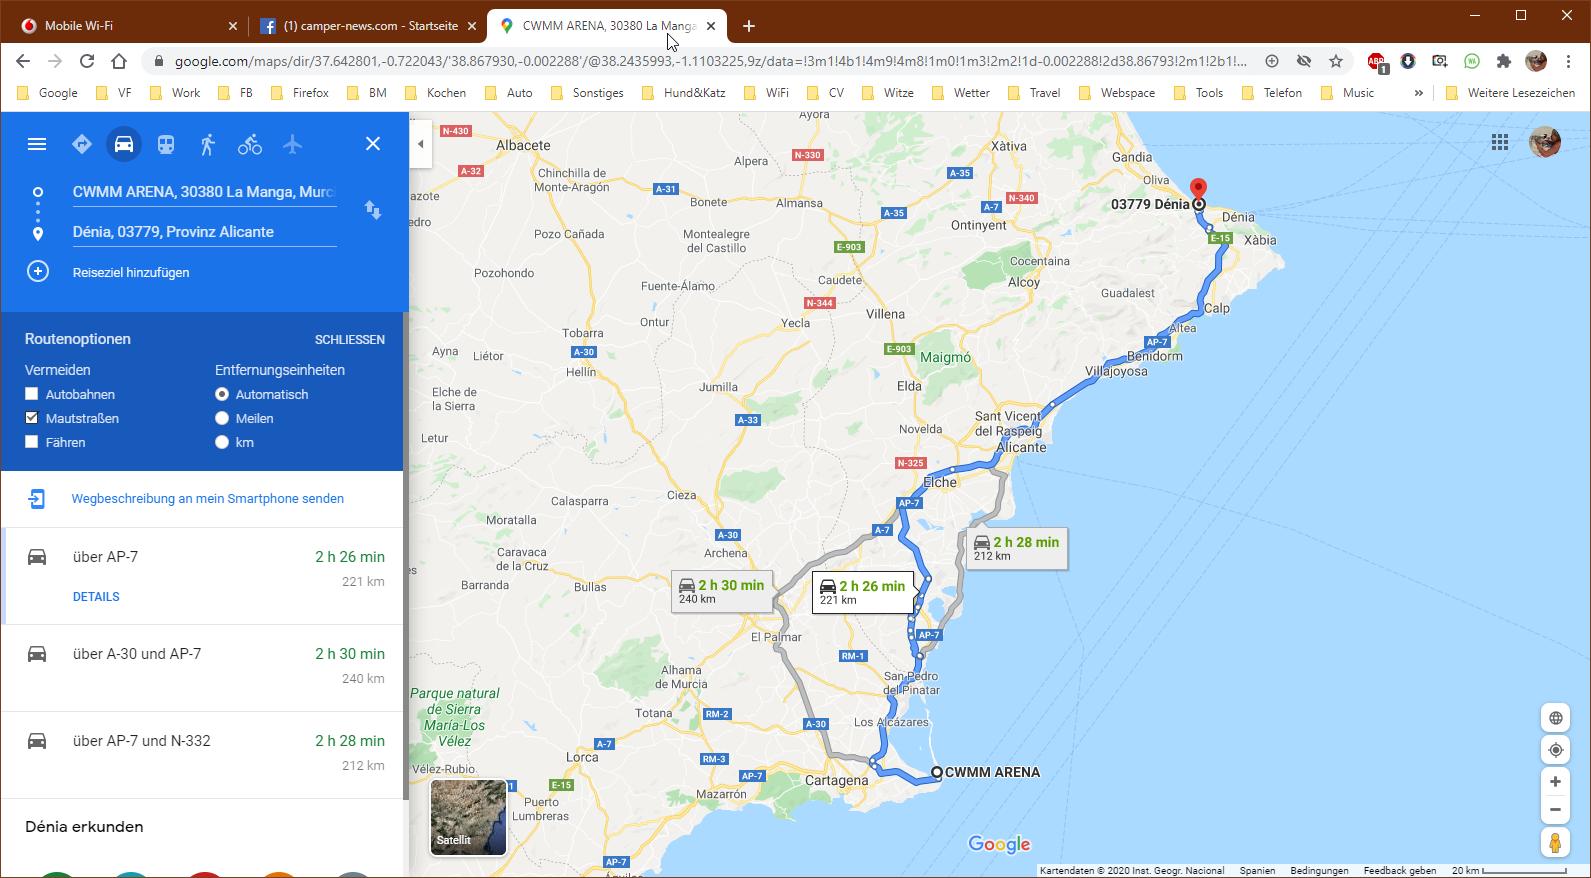Select km distance units
Viewport: 1591px width, 878px height.
pyautogui.click(x=222, y=442)
